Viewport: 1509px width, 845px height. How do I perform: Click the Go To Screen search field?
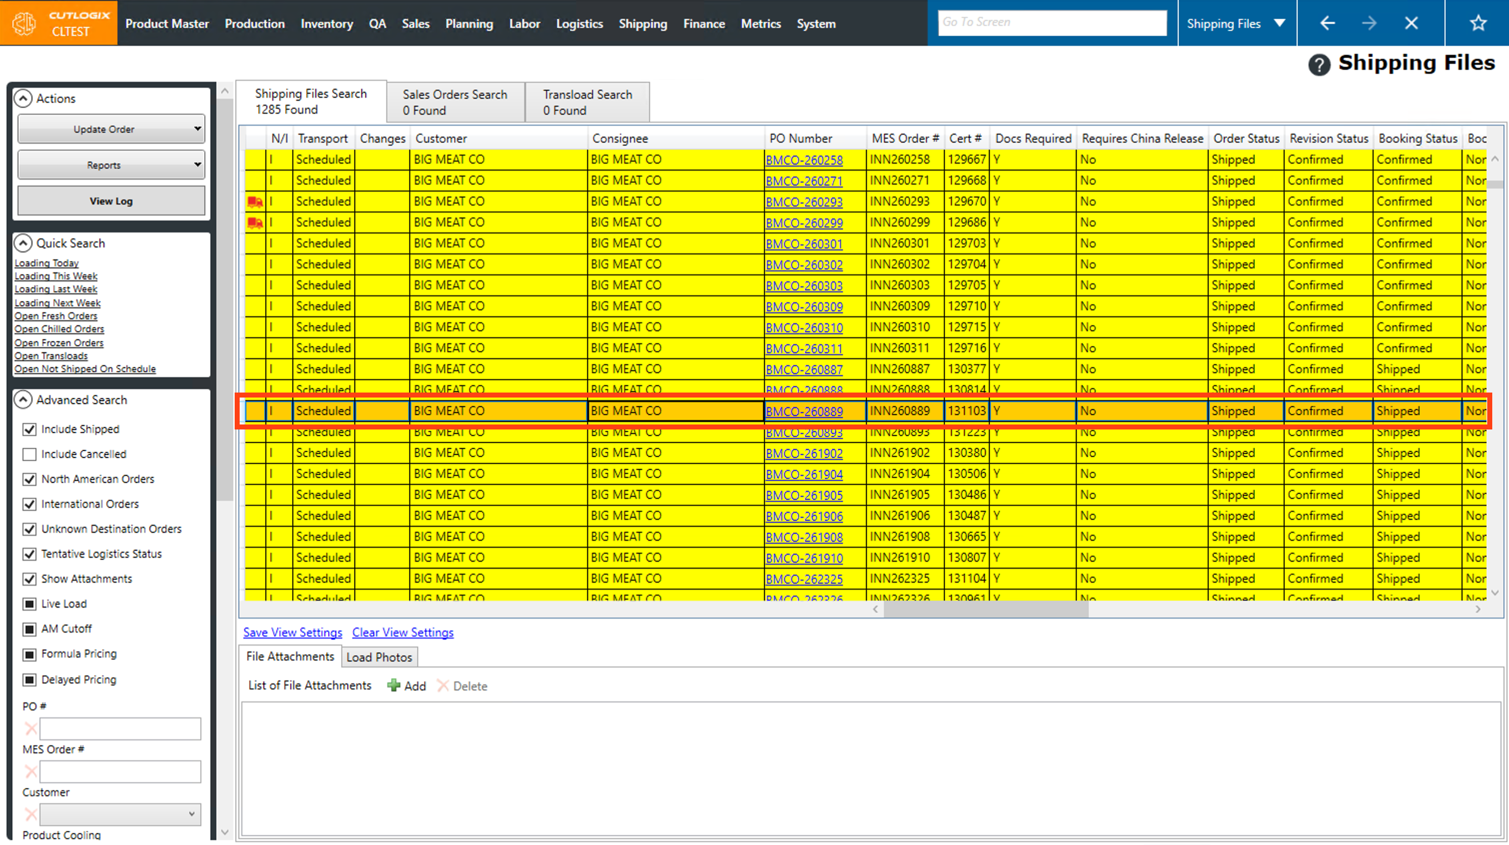pyautogui.click(x=1052, y=23)
